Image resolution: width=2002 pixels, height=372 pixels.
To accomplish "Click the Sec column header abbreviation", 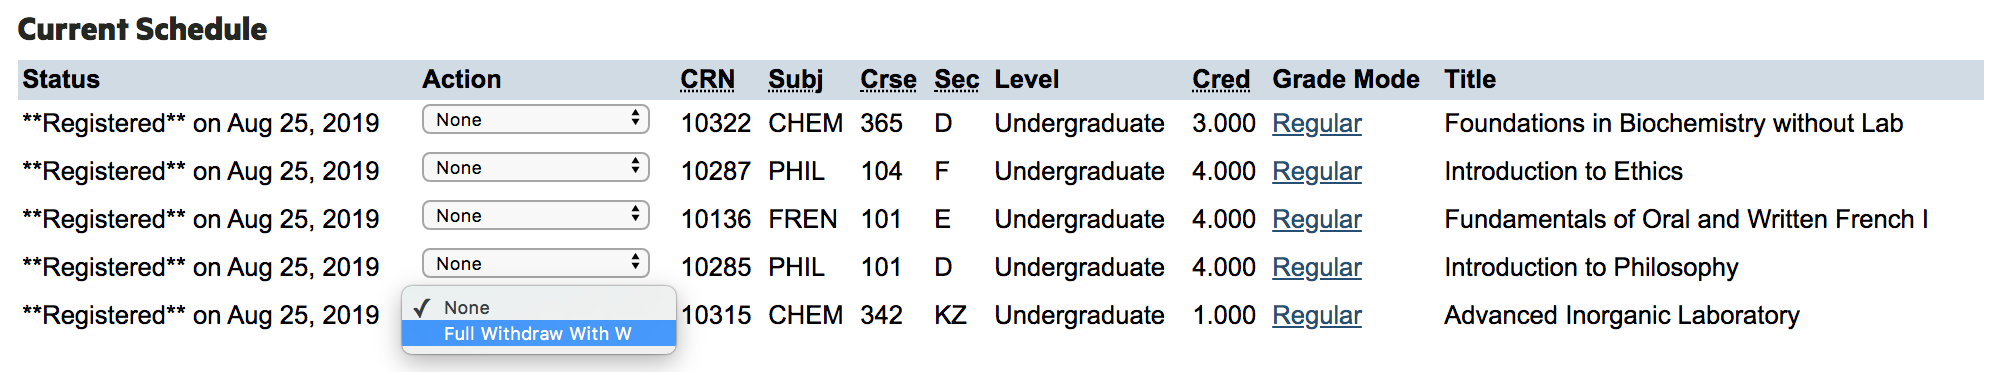I will click(956, 79).
